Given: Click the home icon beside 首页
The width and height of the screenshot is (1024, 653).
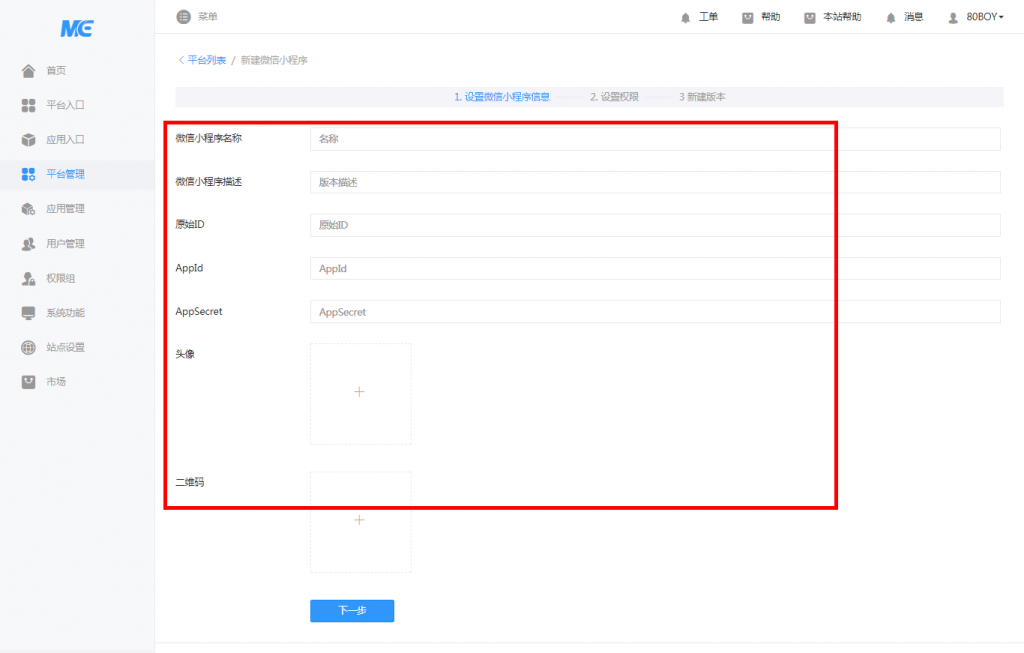Looking at the screenshot, I should (x=28, y=71).
